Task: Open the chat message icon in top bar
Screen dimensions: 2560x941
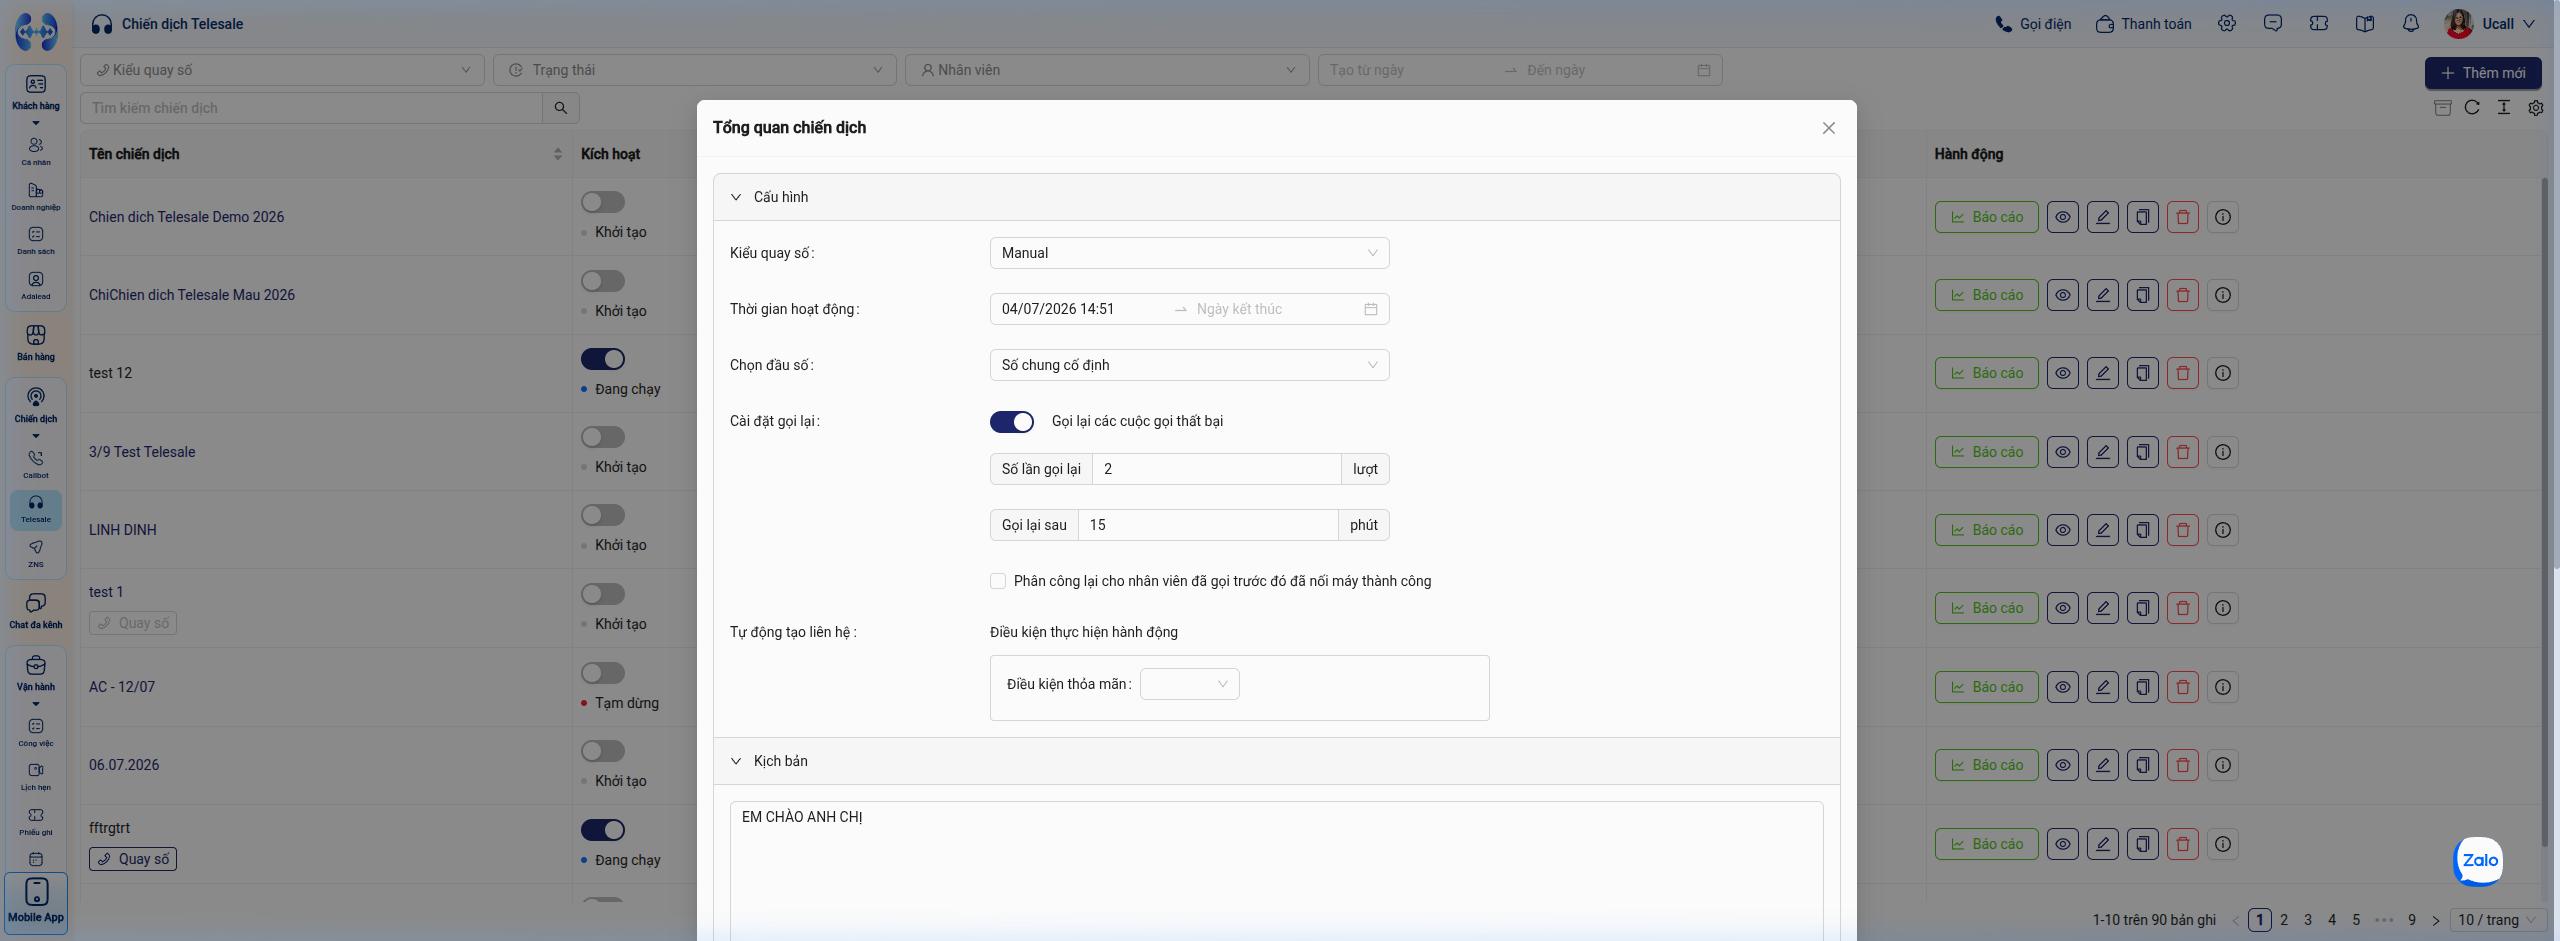Action: [x=2273, y=23]
